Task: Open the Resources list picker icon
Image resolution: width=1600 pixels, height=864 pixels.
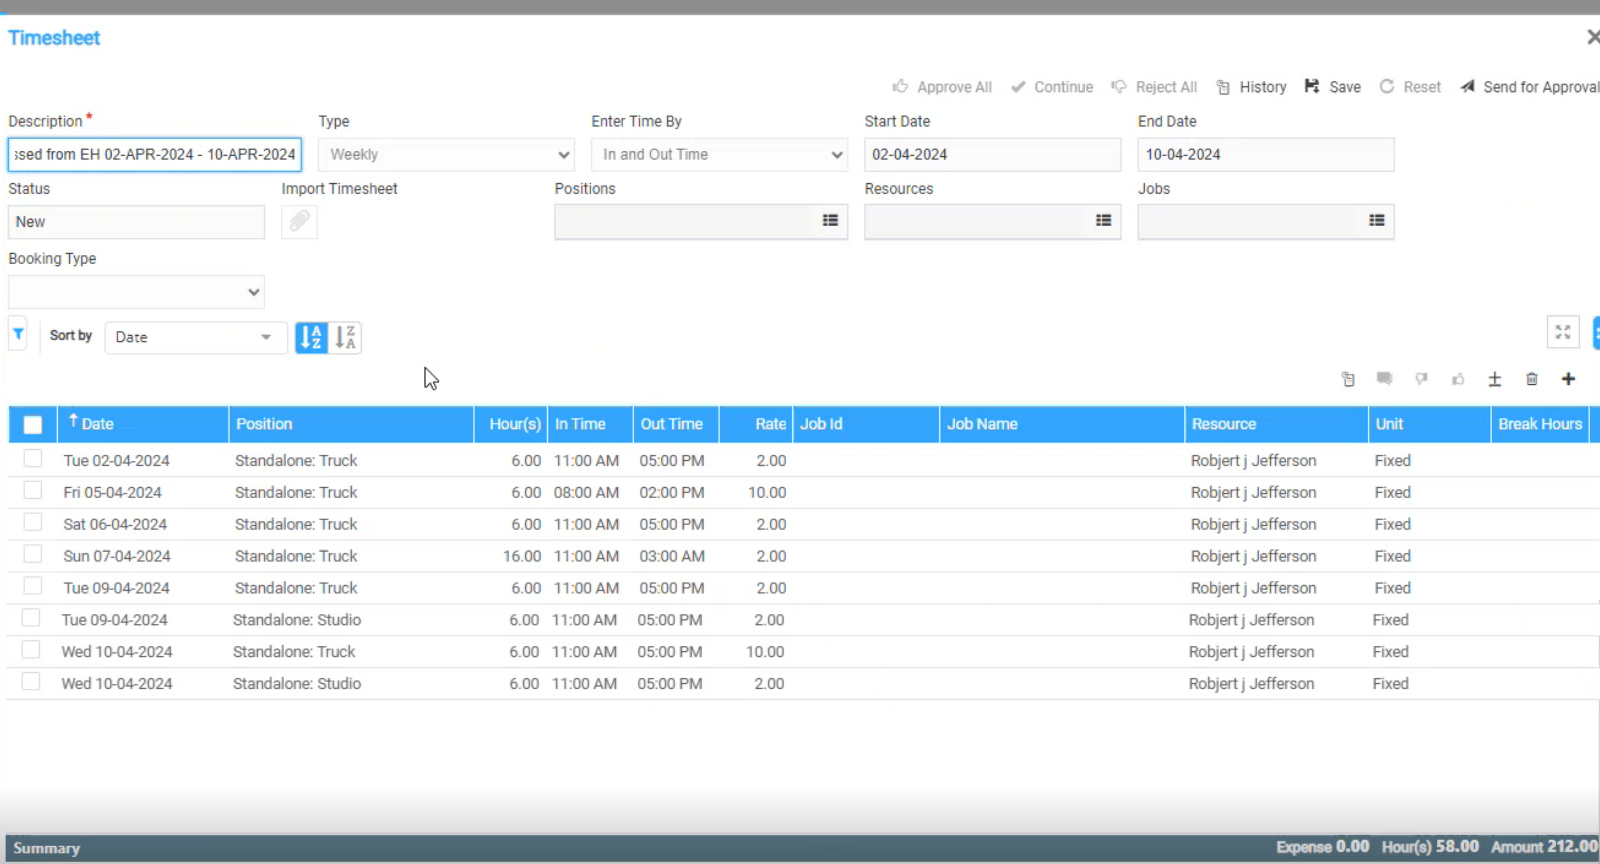Action: pyautogui.click(x=1103, y=221)
